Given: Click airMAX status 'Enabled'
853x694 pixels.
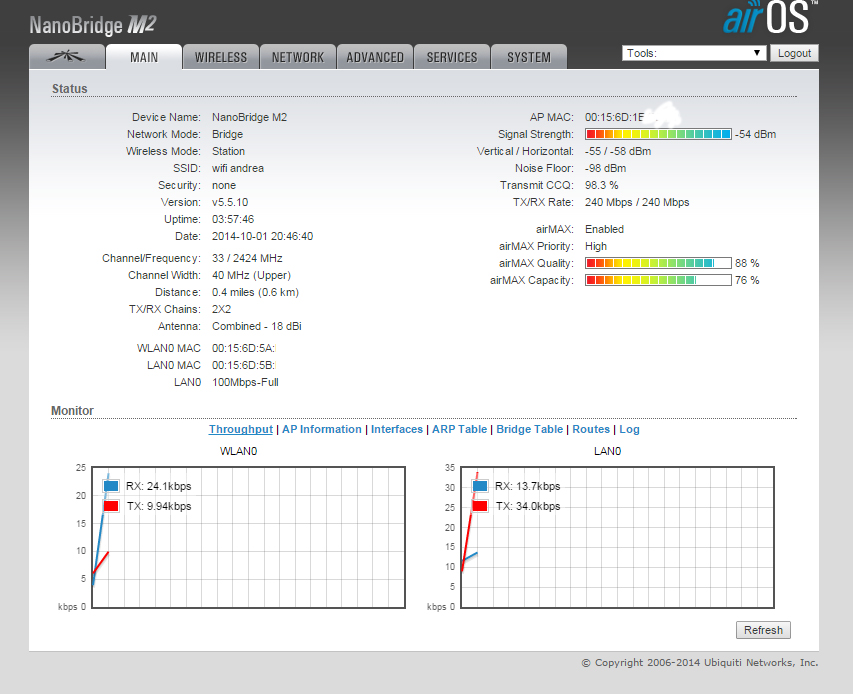Looking at the screenshot, I should click(604, 229).
